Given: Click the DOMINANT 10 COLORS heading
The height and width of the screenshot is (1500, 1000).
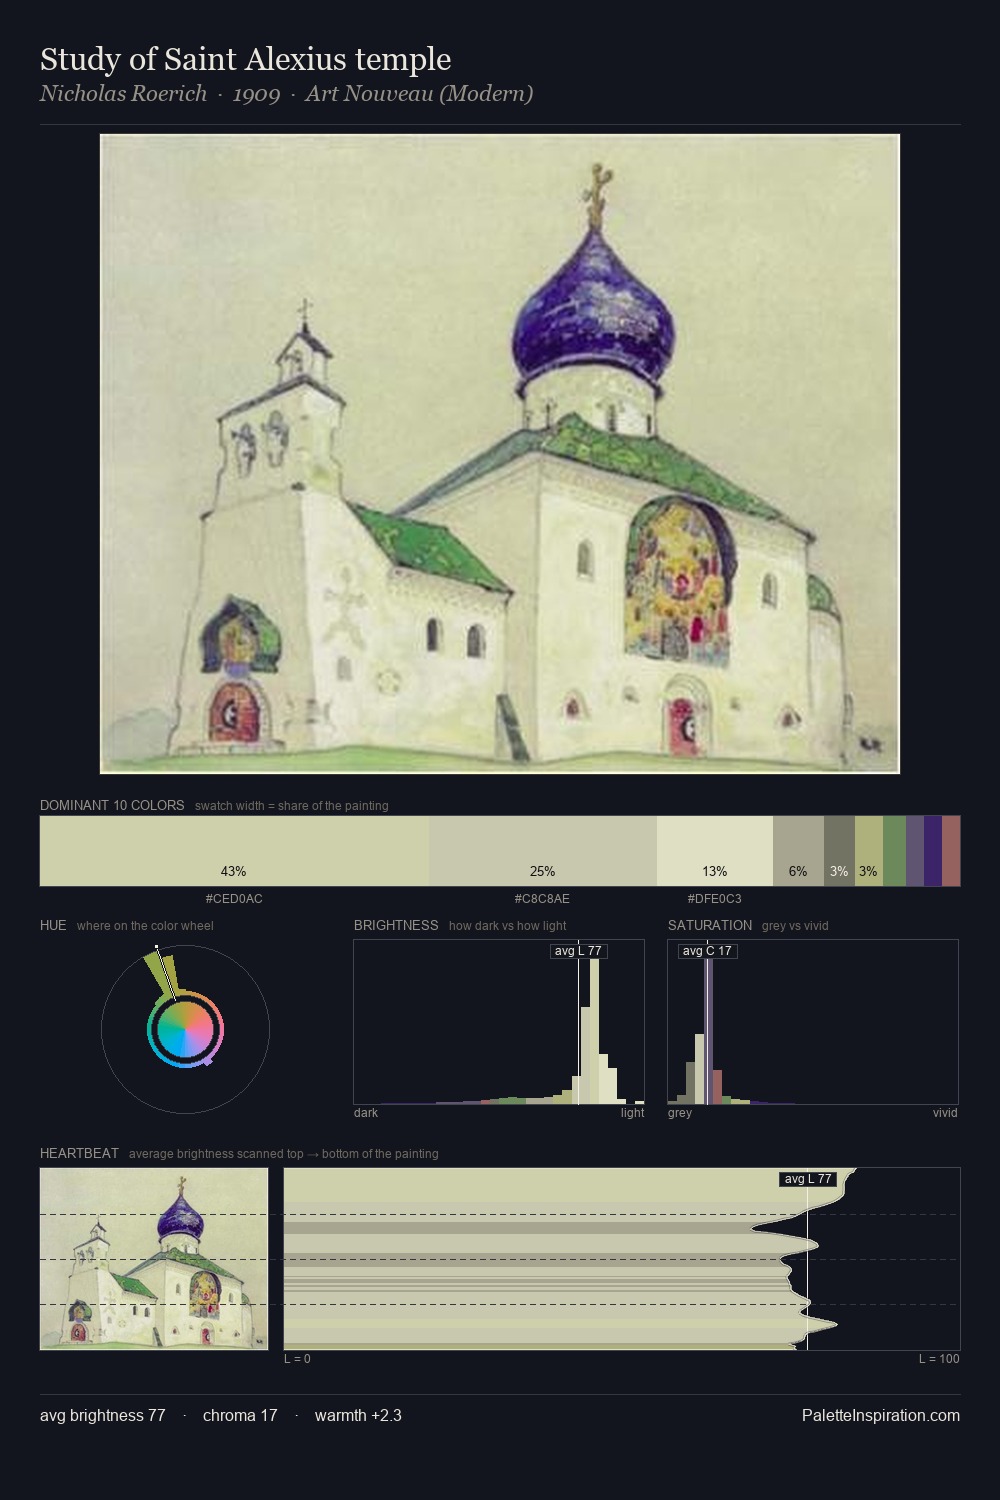Looking at the screenshot, I should coord(112,805).
